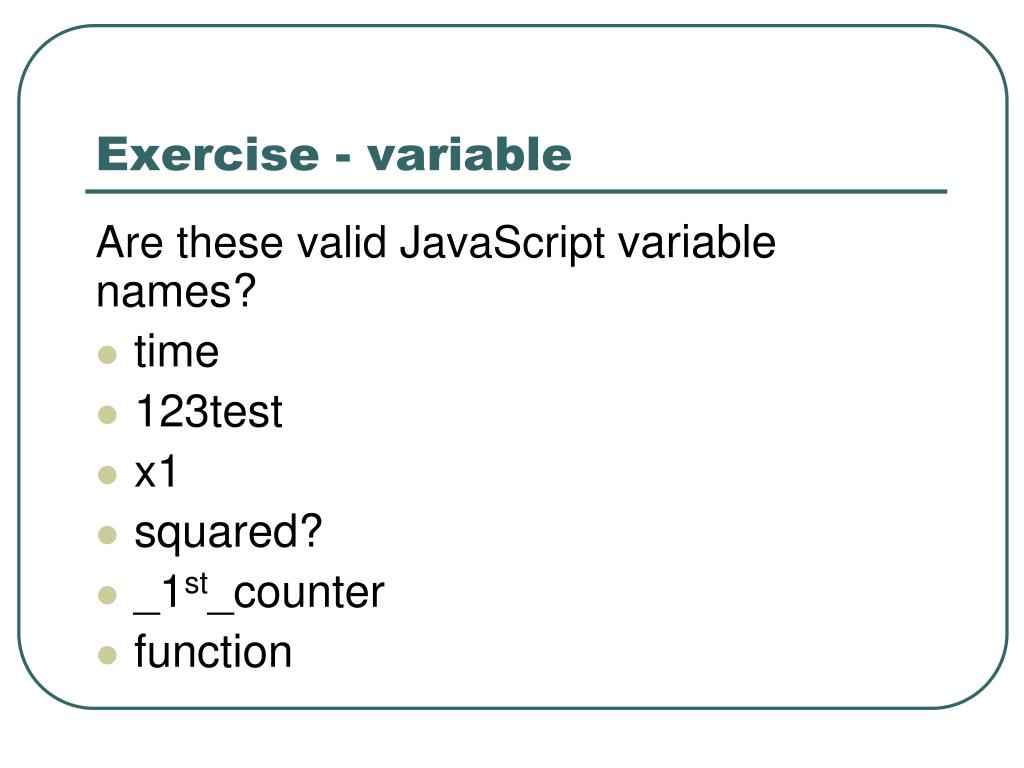Select the "function" list item text
Screen dimensions: 1024x768
click(213, 652)
